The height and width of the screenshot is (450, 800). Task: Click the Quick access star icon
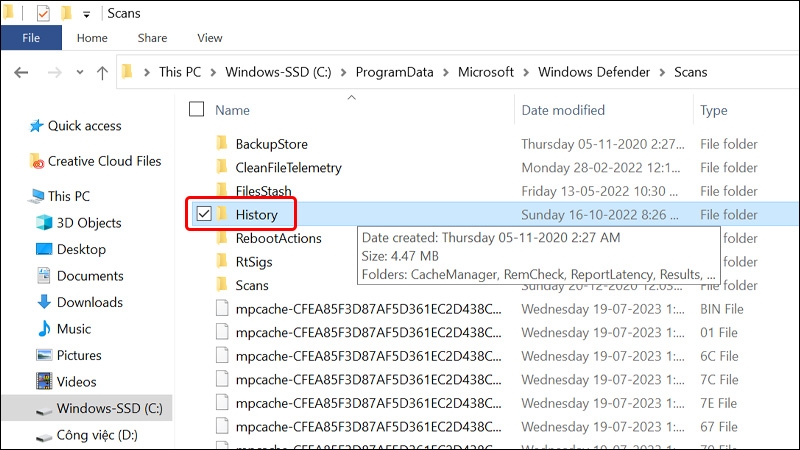coord(36,126)
